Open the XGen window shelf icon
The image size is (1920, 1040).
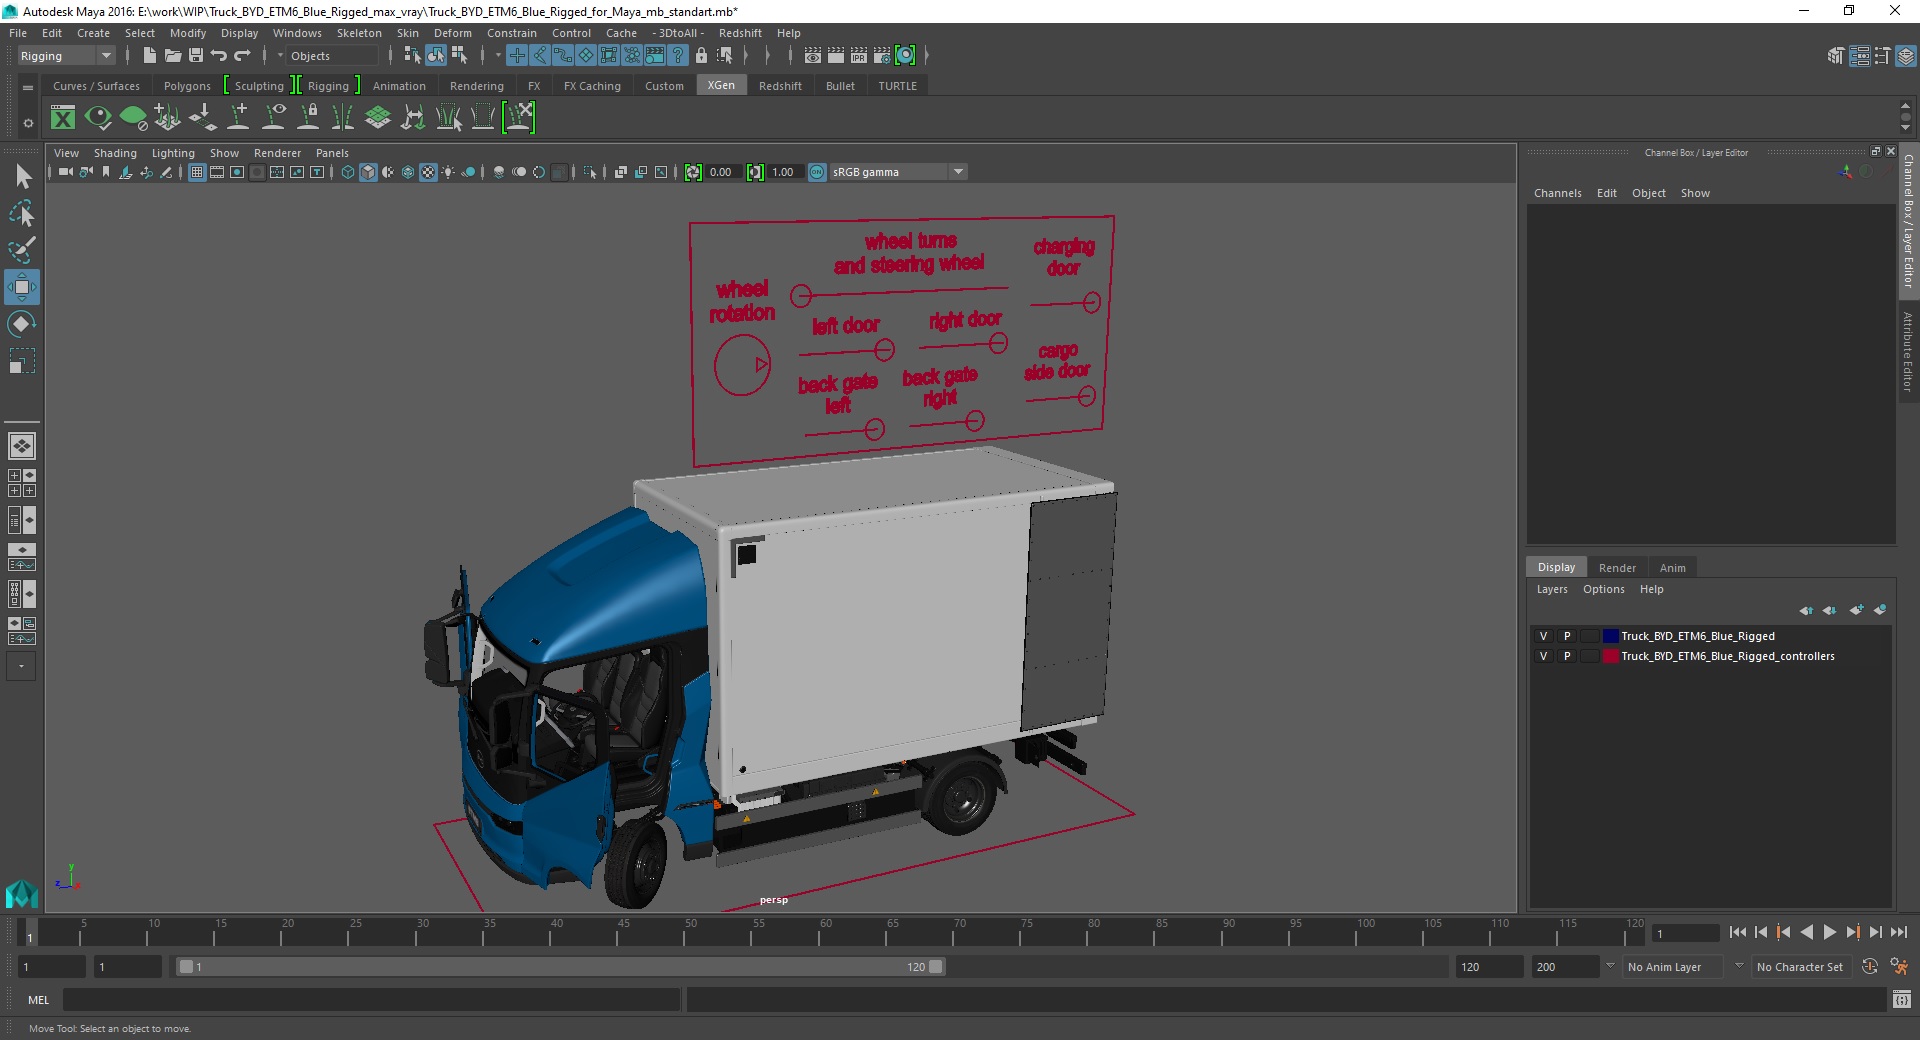63,118
